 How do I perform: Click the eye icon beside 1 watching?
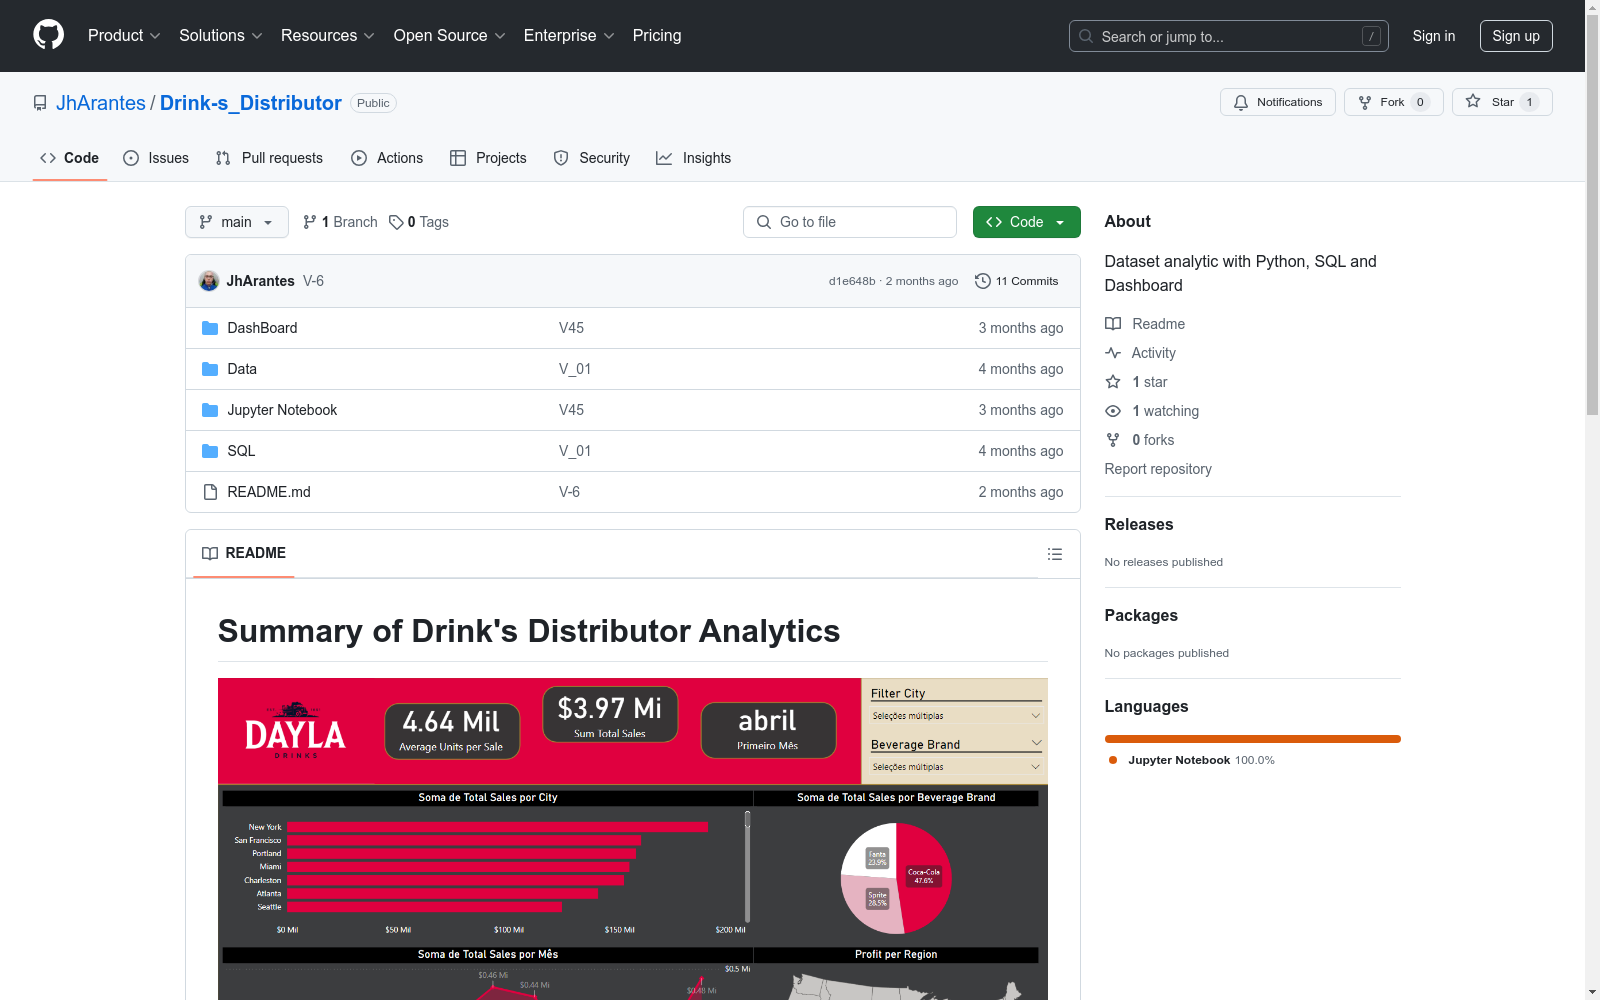point(1113,411)
